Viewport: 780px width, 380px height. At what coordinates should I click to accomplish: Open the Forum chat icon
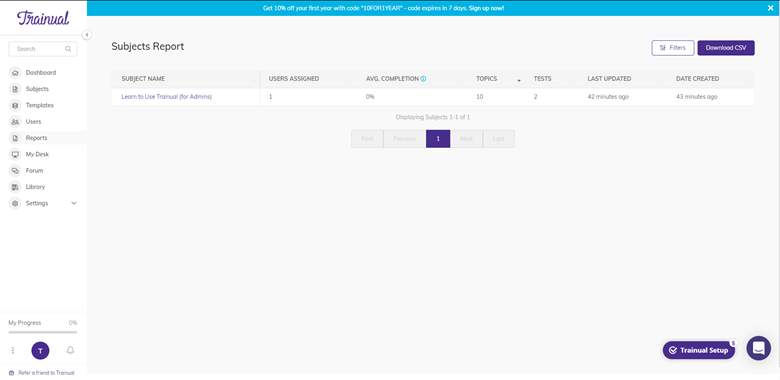coord(15,171)
